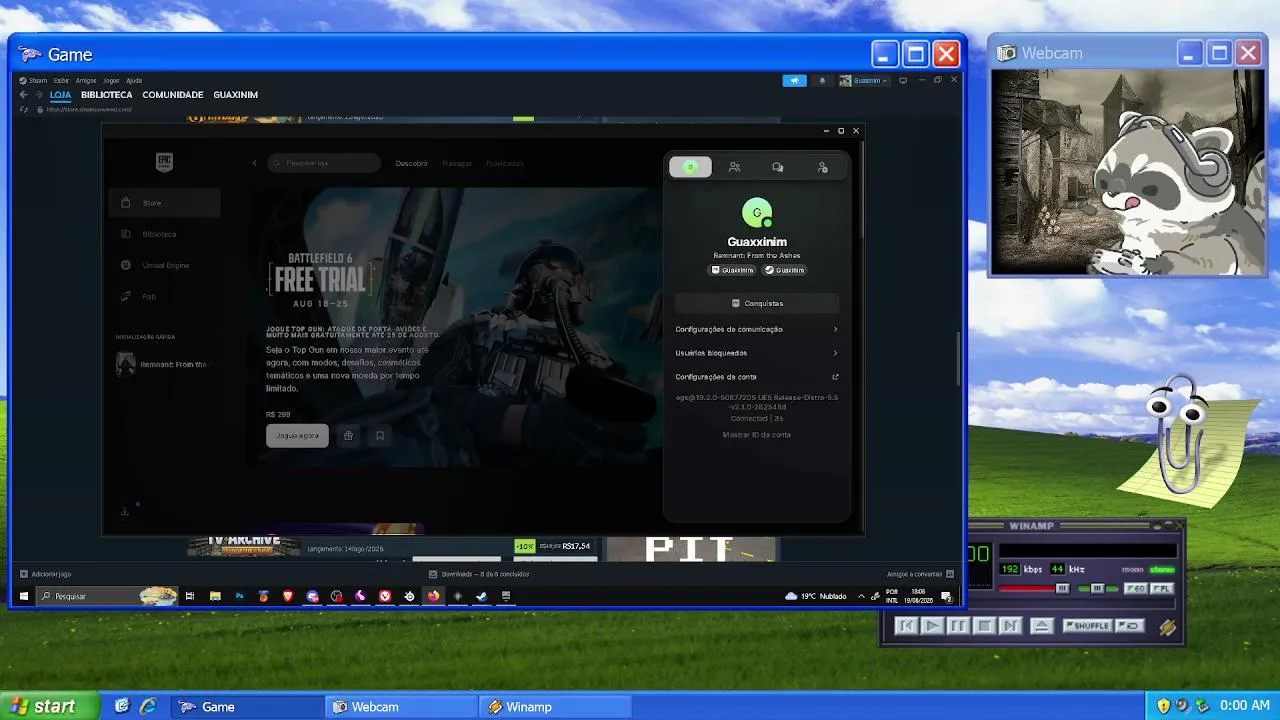
Task: Open the Steam COMUNIDADE tab
Action: [173, 95]
